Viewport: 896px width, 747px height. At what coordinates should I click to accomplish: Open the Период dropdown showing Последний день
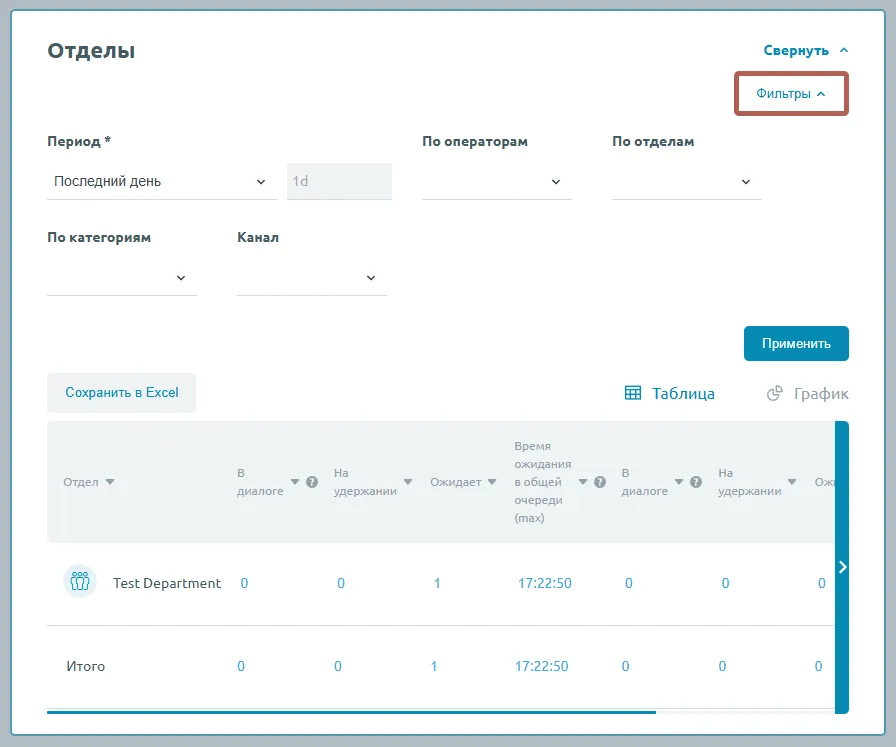point(162,182)
